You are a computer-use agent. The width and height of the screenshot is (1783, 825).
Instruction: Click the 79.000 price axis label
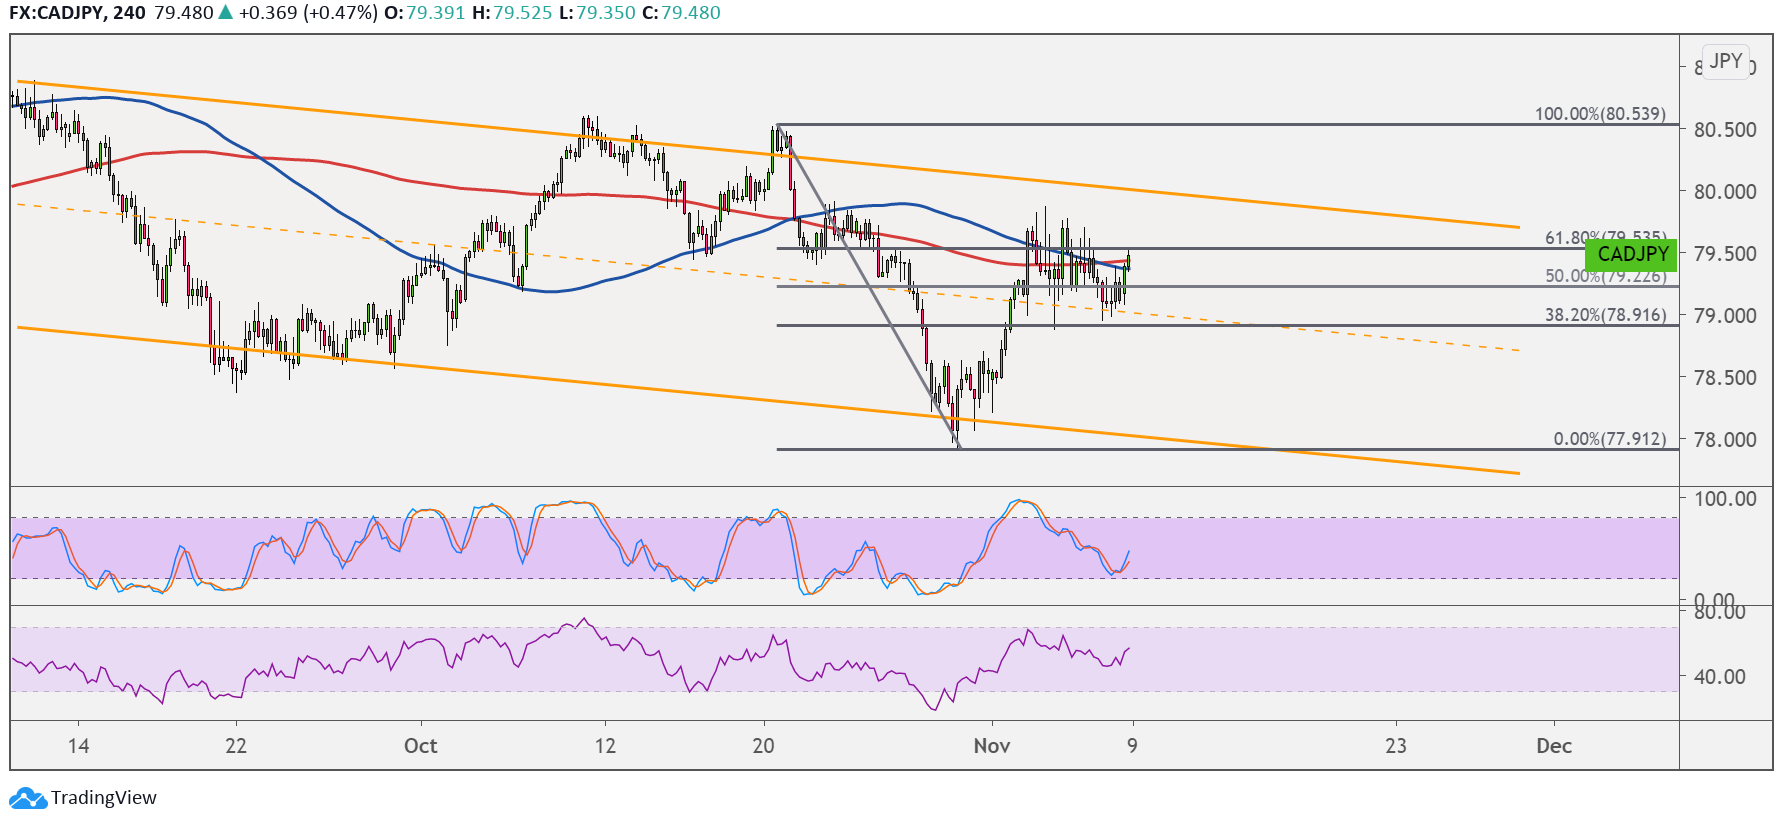pos(1725,316)
